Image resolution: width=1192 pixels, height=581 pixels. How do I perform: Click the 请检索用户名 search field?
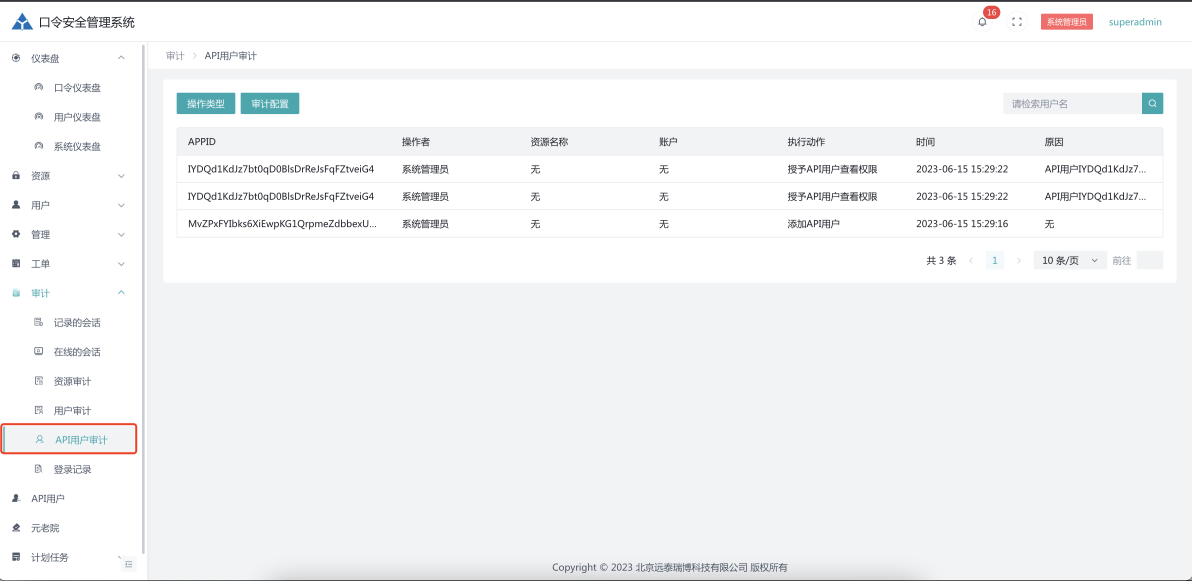pos(1072,103)
